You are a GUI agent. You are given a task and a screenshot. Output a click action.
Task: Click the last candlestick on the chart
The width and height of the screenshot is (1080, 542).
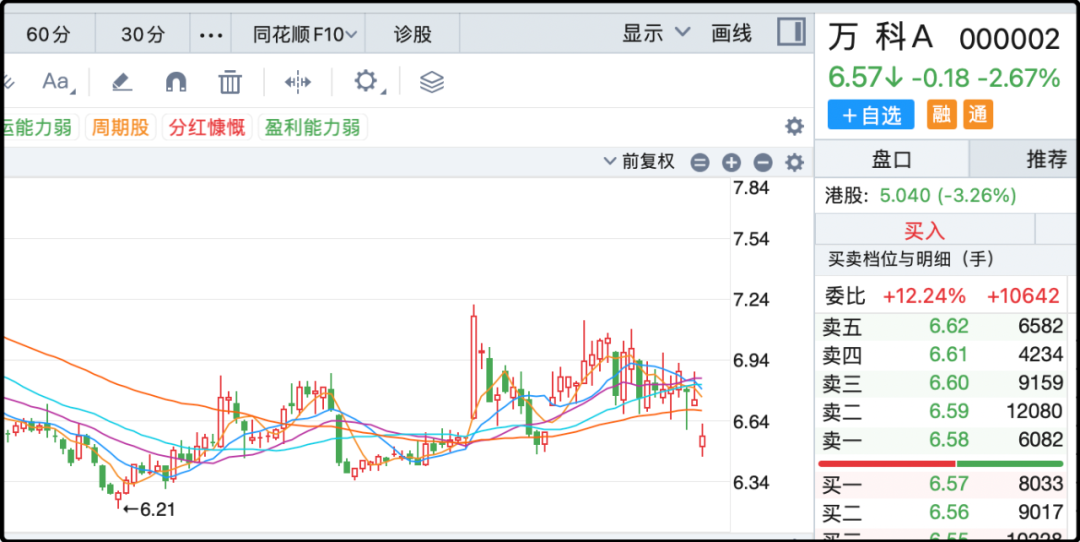703,441
